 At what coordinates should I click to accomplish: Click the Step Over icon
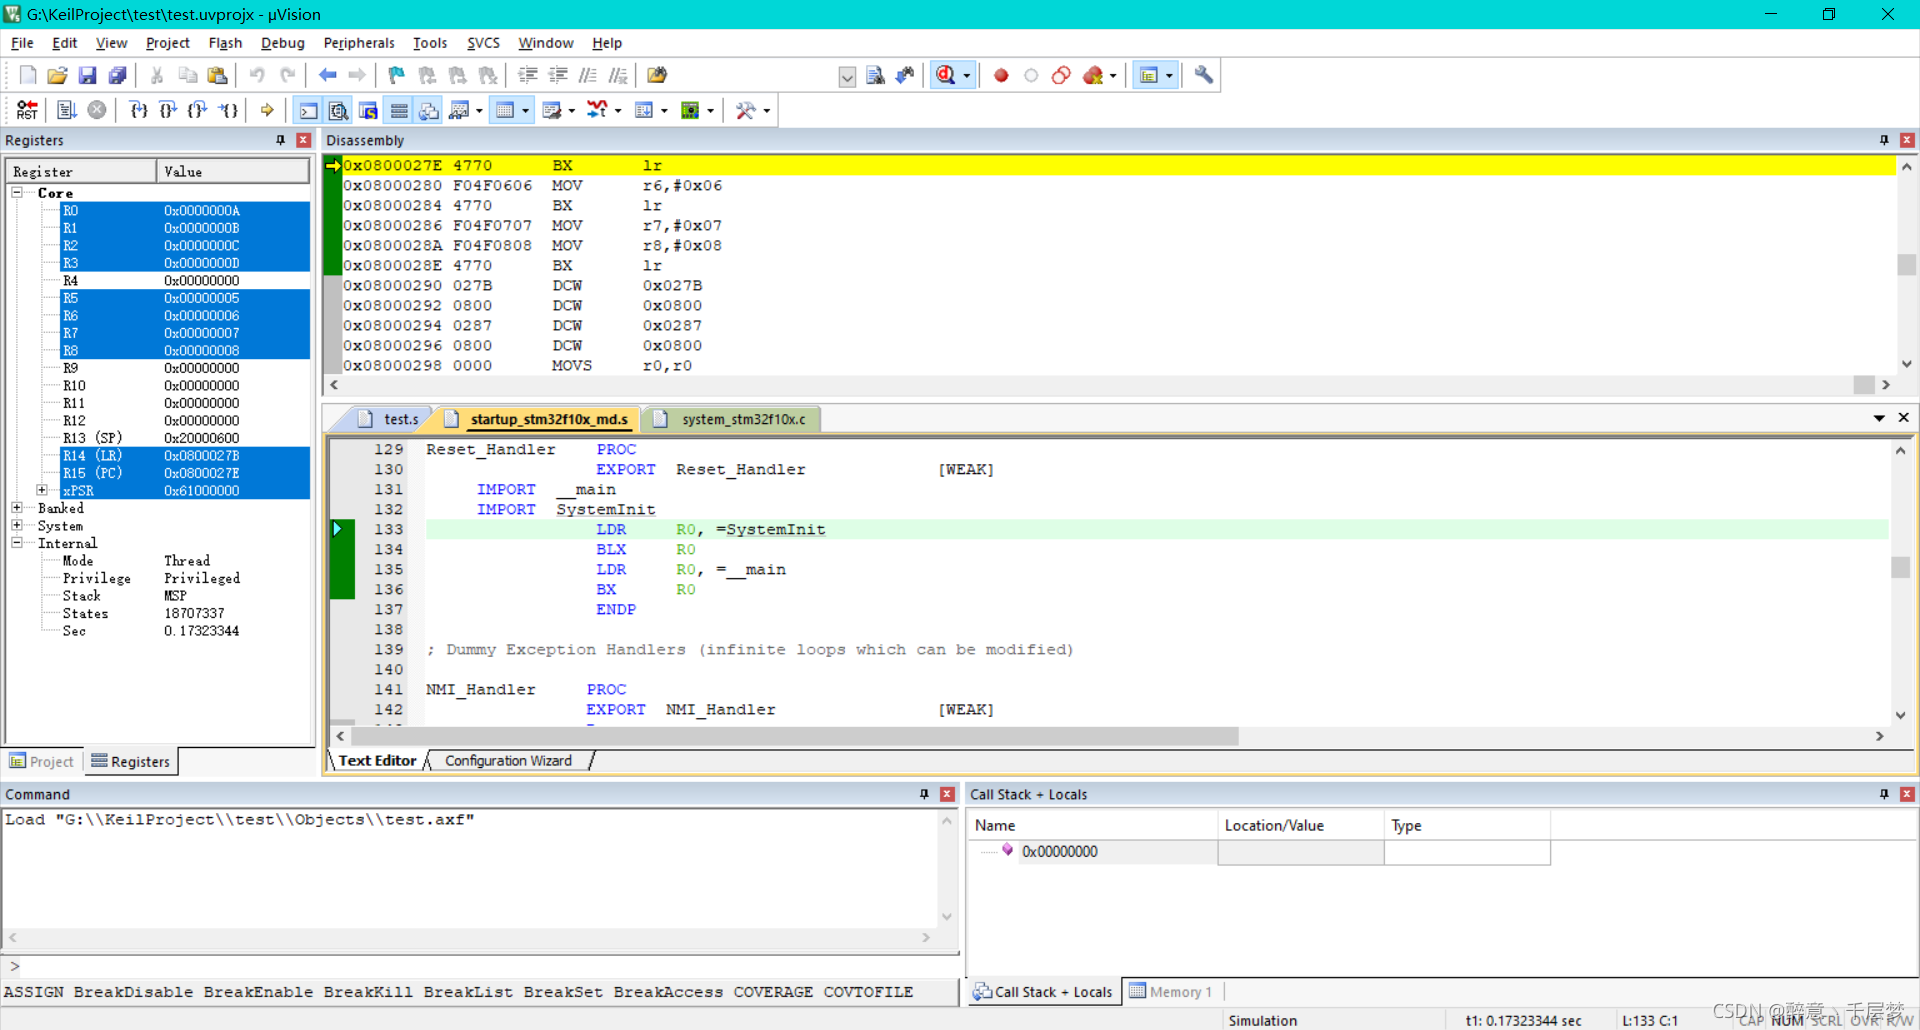pyautogui.click(x=168, y=110)
